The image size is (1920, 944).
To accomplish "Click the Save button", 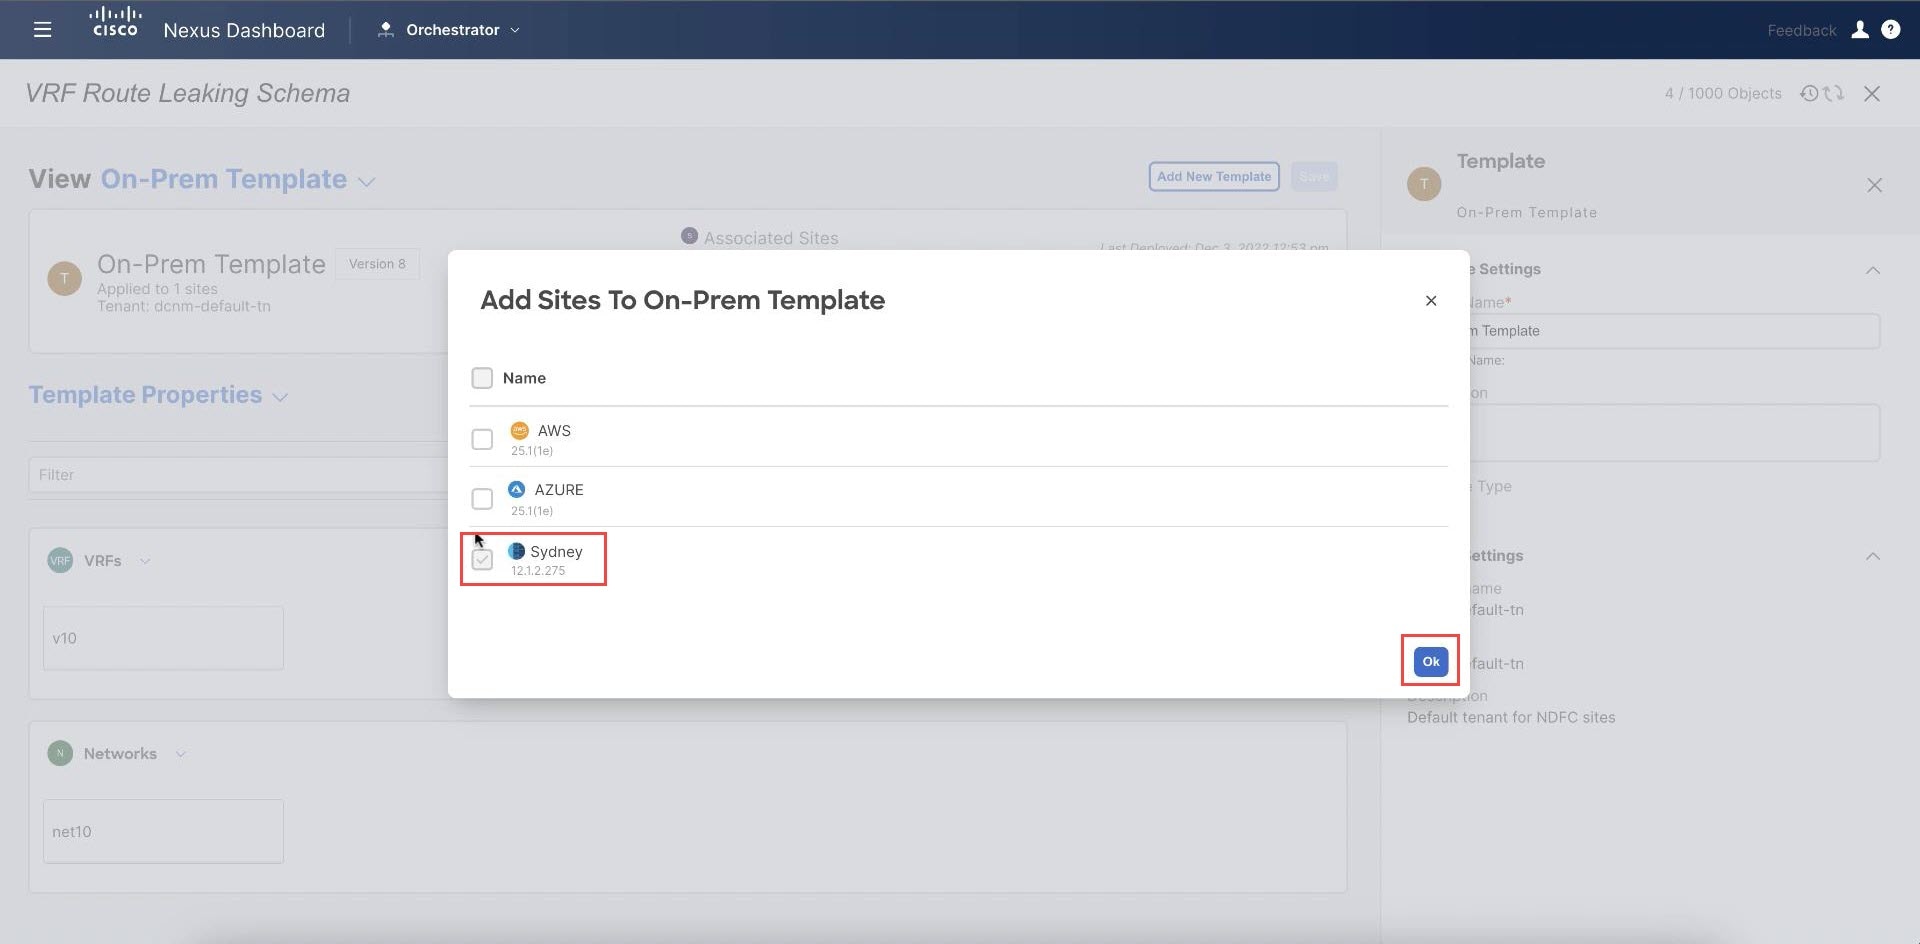I will click(1314, 176).
